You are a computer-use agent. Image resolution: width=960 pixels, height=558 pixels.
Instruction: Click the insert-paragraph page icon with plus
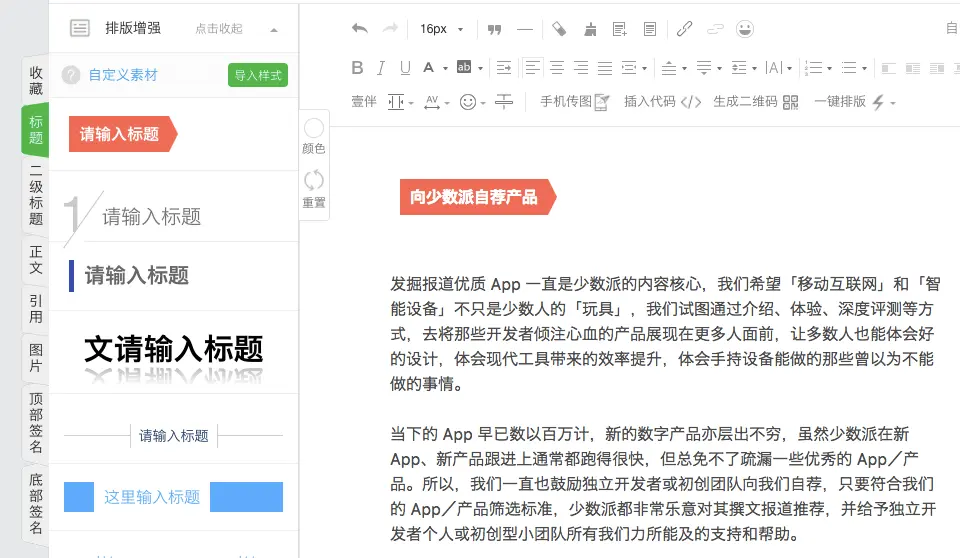pyautogui.click(x=620, y=29)
